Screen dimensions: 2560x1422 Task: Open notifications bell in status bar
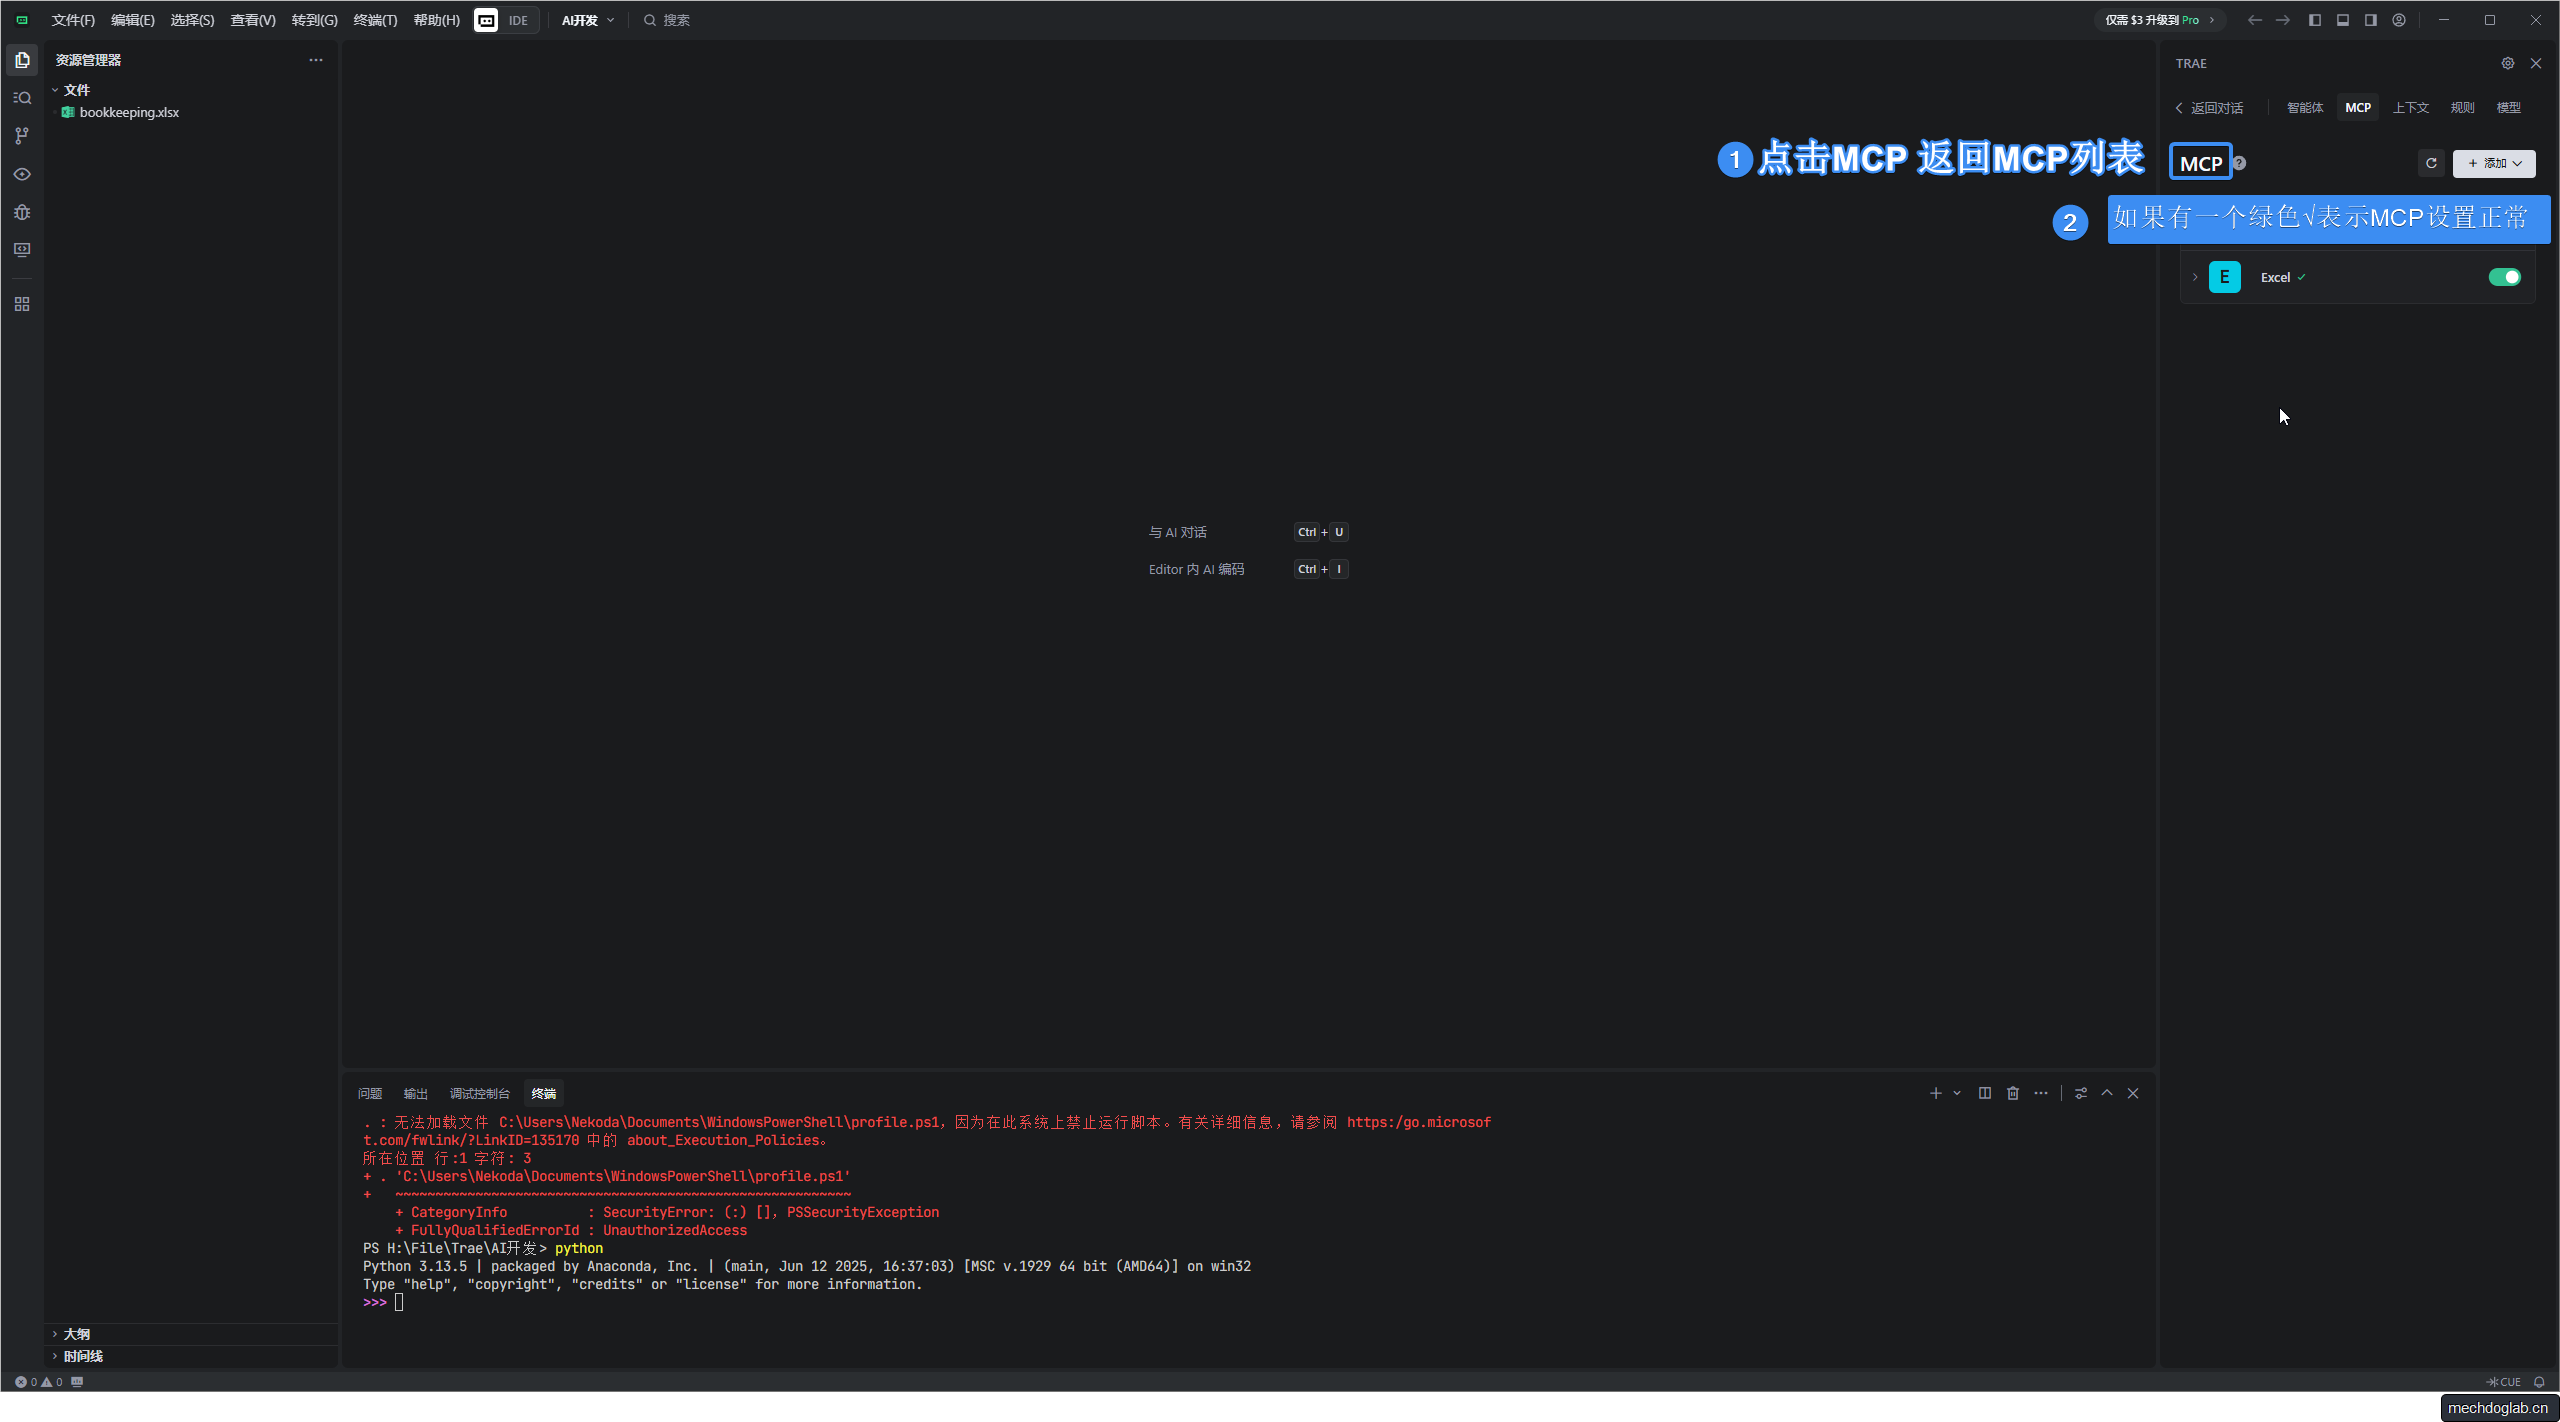2539,1382
